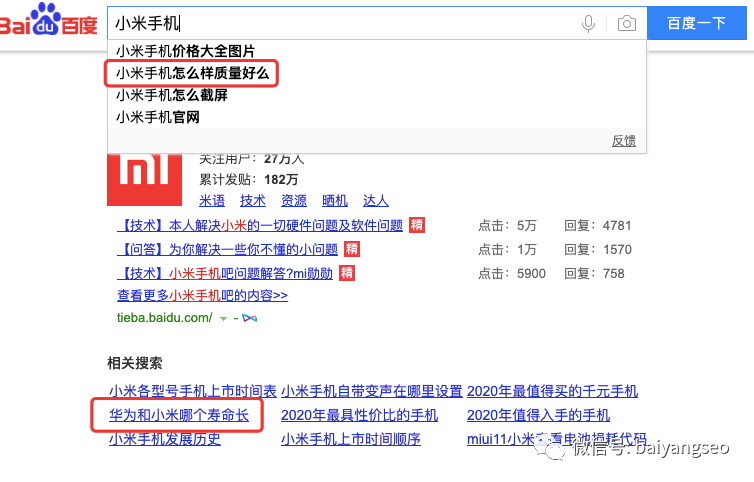The width and height of the screenshot is (754, 482).
Task: Click the Xiaomi MI logo thumbnail
Action: click(x=144, y=179)
